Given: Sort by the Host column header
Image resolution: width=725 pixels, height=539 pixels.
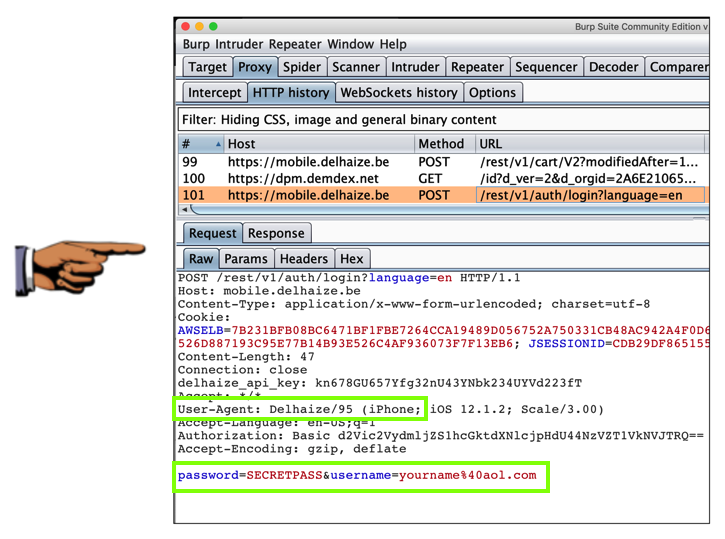Looking at the screenshot, I should [319, 144].
